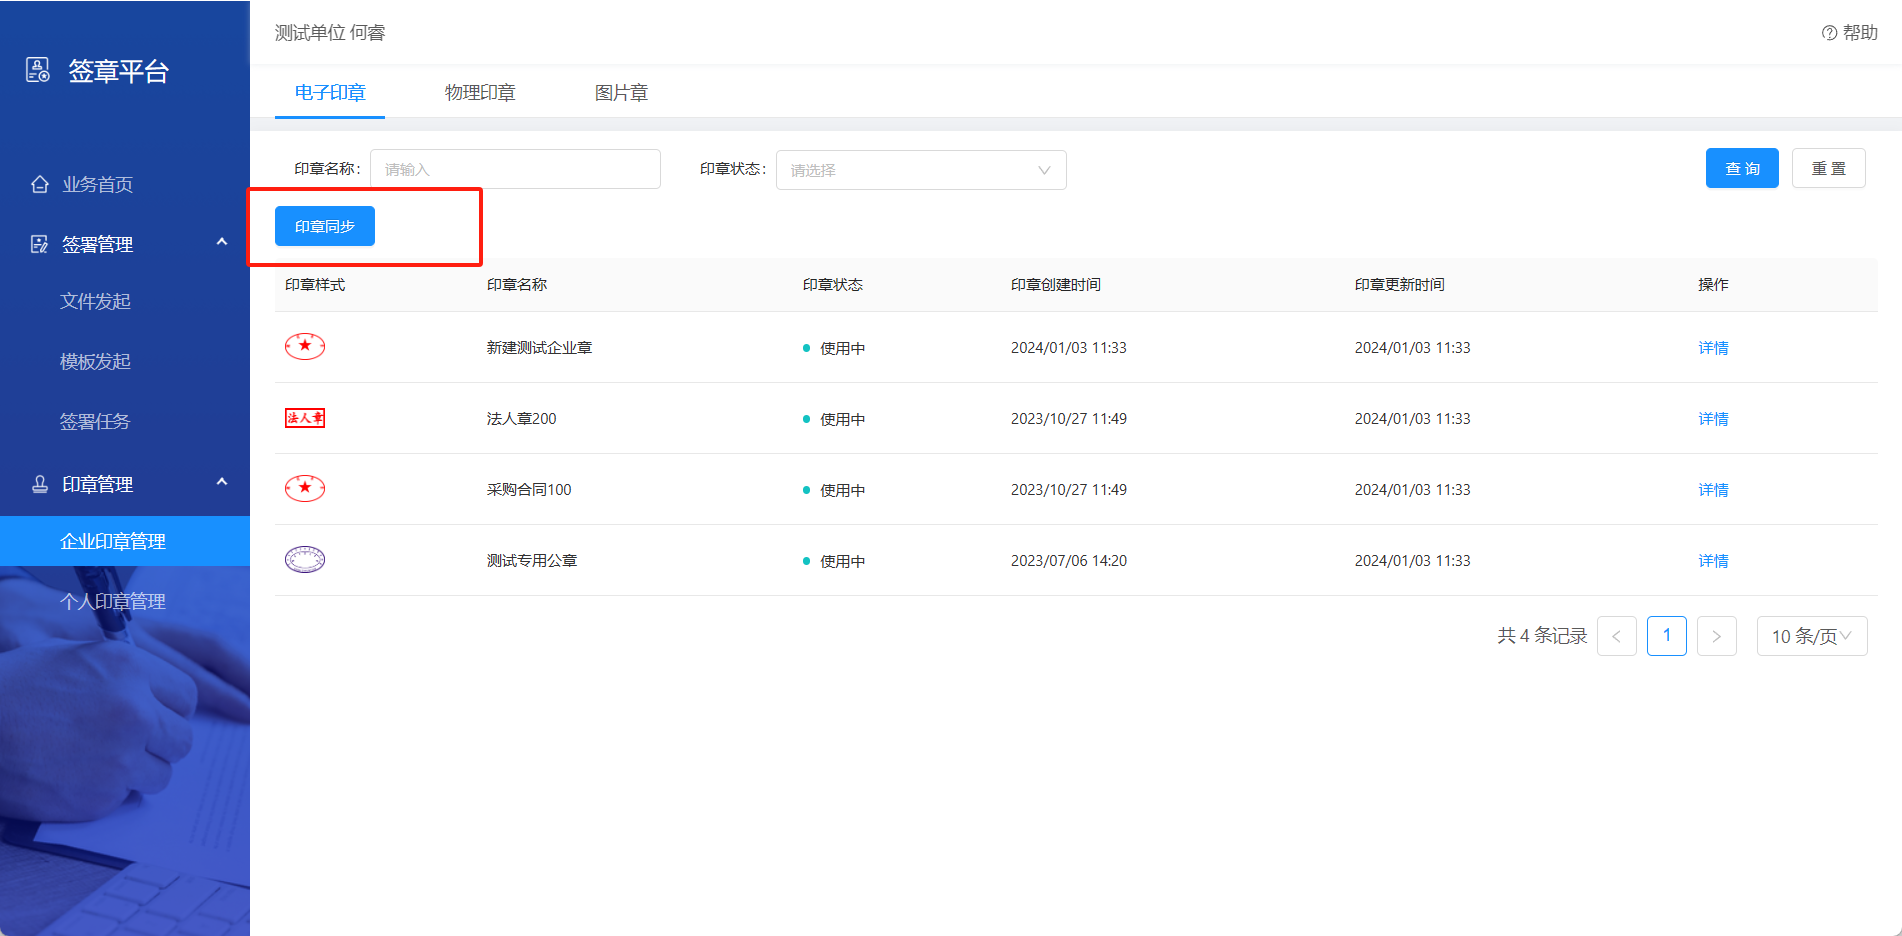Click the 印章同步 button
Image resolution: width=1902 pixels, height=936 pixels.
click(x=325, y=226)
